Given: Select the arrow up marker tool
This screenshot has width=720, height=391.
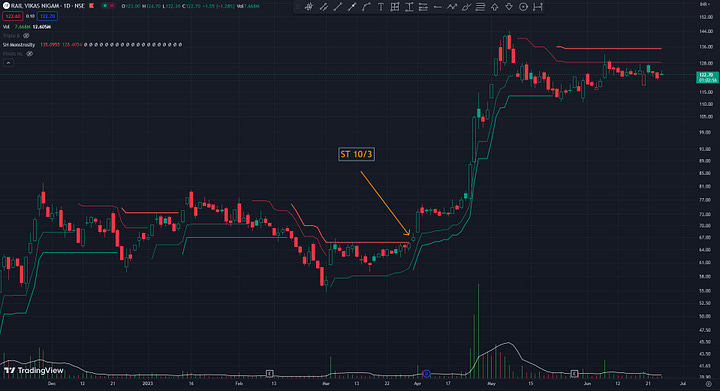Looking at the screenshot, I should coord(495,7).
